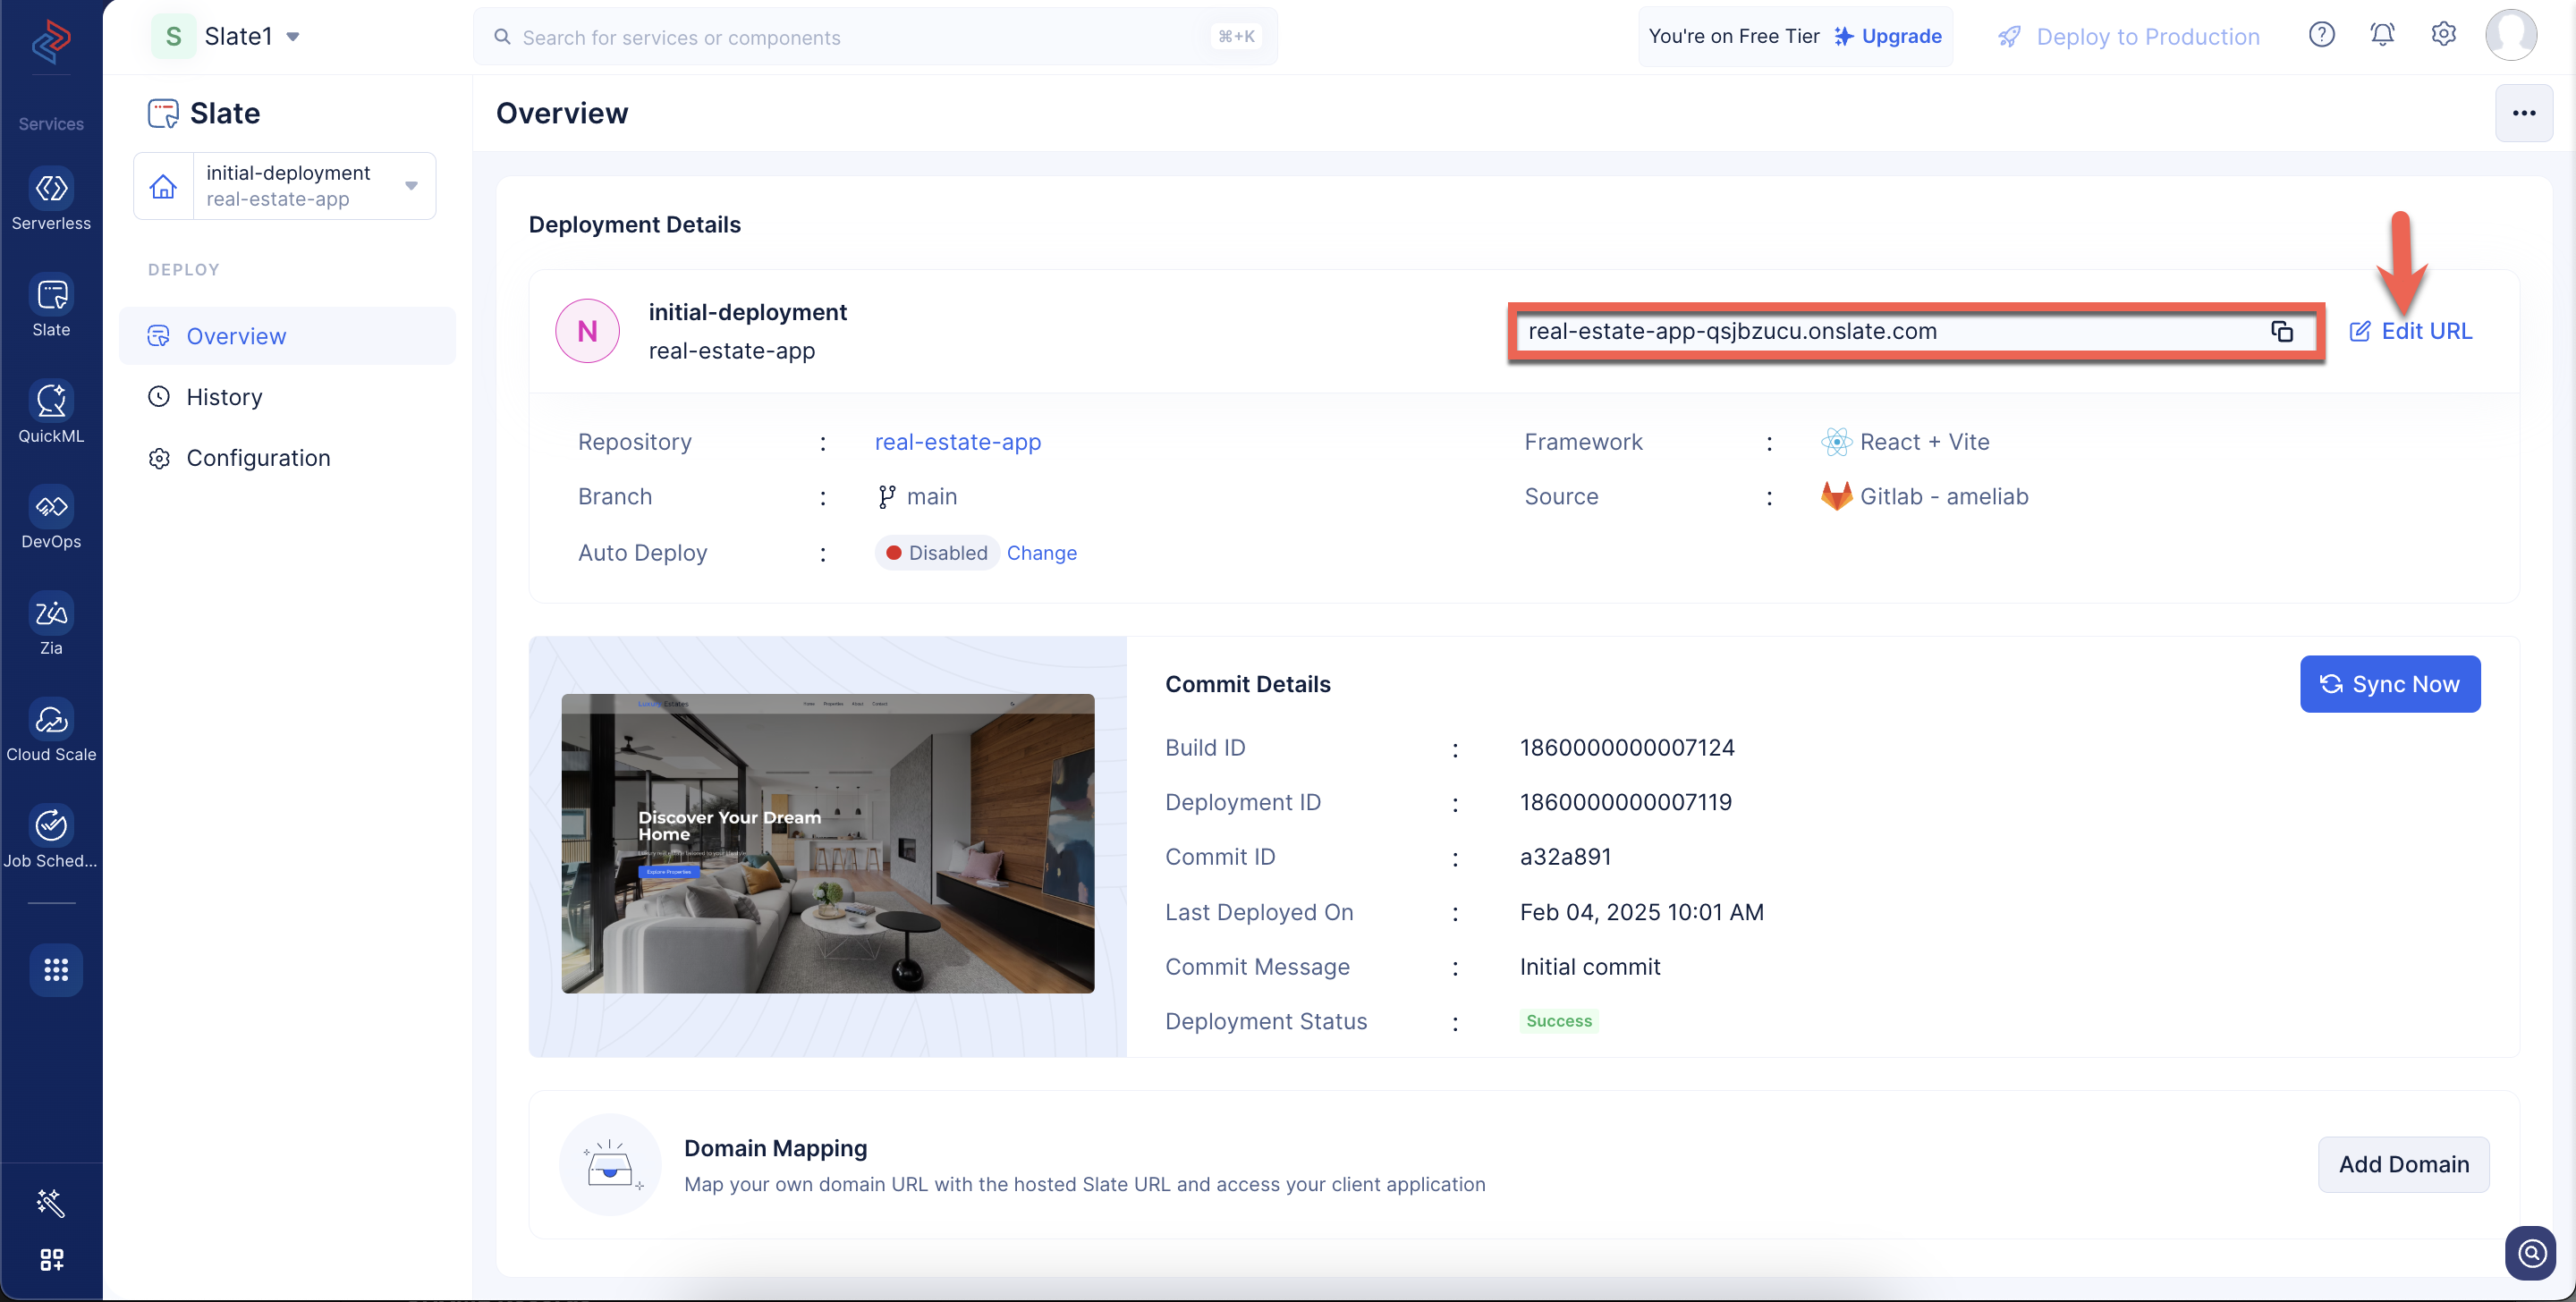Image resolution: width=2576 pixels, height=1302 pixels.
Task: Click the Sync Now button
Action: tap(2390, 684)
